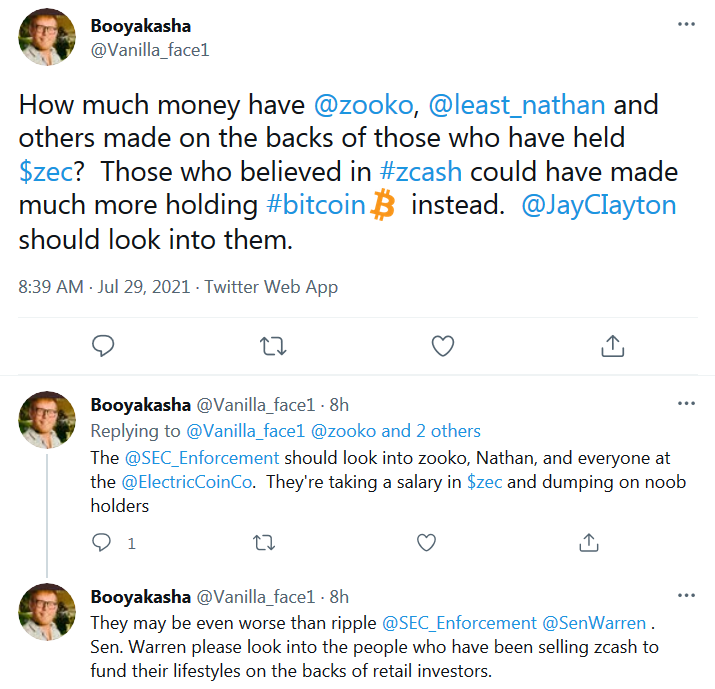
Task: Open the tweet timestamp 8:39 AM · Jul 29, 2021
Action: click(105, 287)
